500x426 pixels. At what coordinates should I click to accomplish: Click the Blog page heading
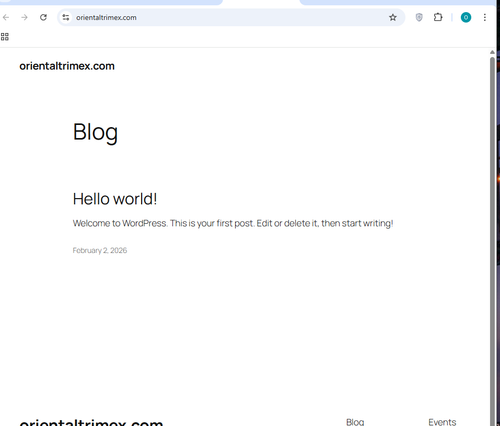[95, 132]
